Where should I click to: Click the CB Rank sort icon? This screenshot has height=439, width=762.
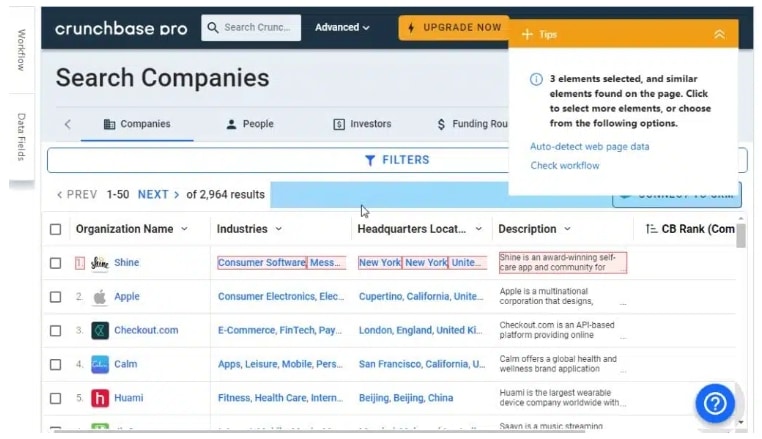coord(651,229)
